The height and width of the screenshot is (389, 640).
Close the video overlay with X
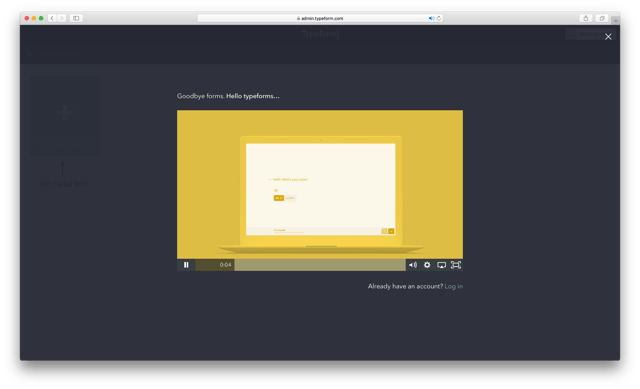(608, 37)
